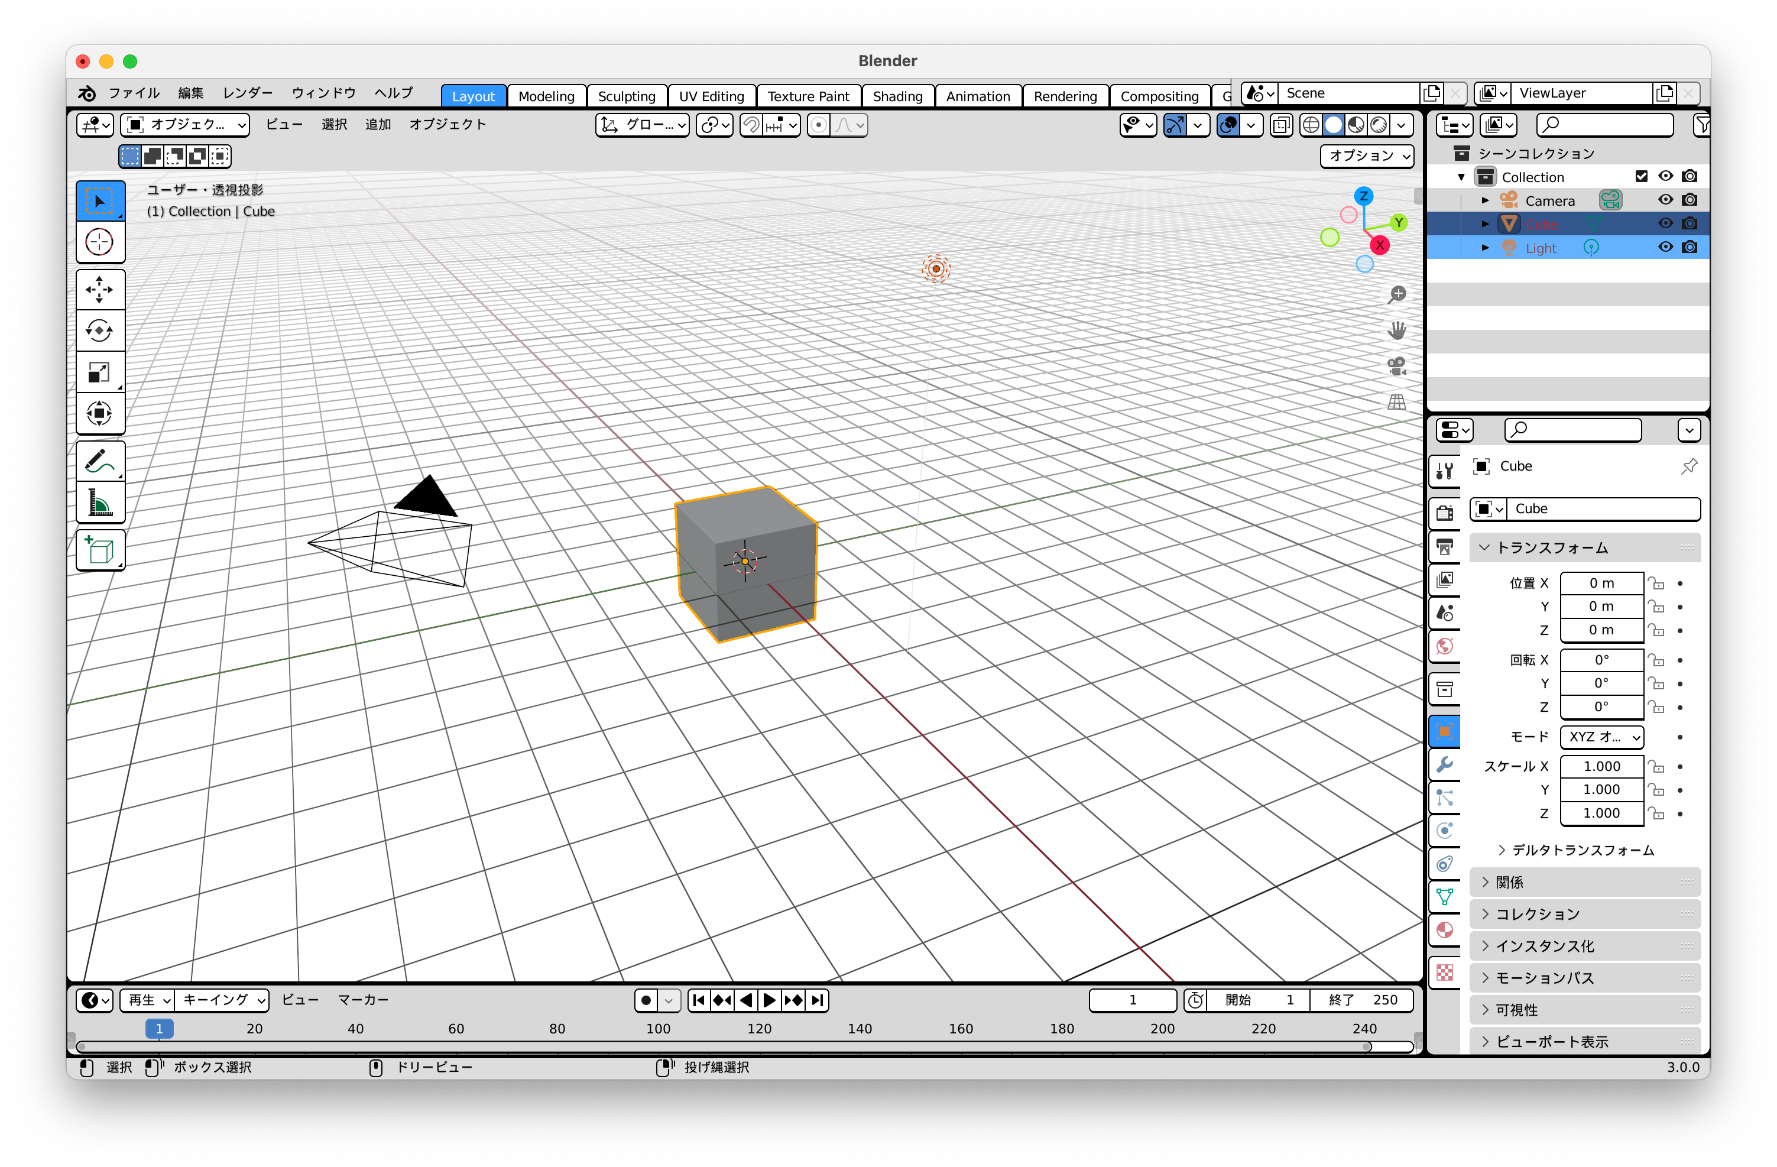
Task: Click the Blender logo menu
Action: pyautogui.click(x=87, y=93)
